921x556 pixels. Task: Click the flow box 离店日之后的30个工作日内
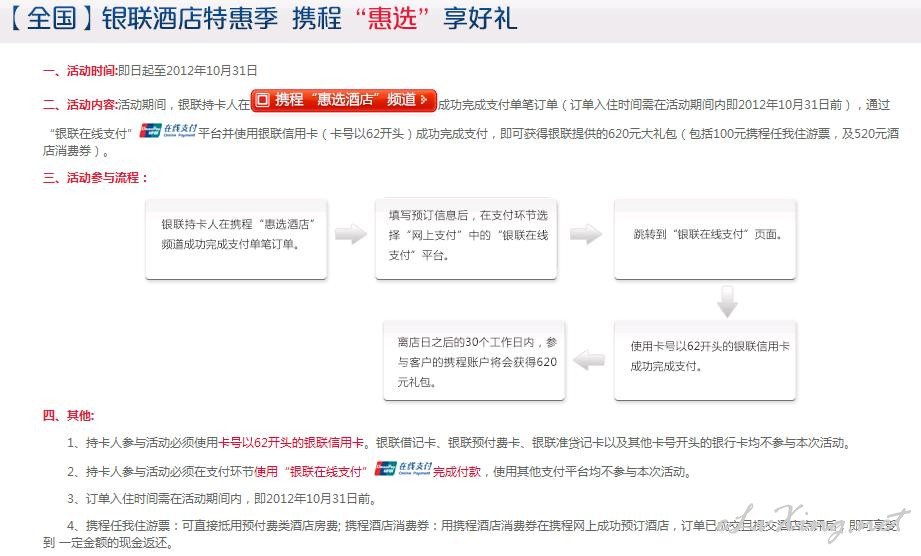pyautogui.click(x=474, y=360)
